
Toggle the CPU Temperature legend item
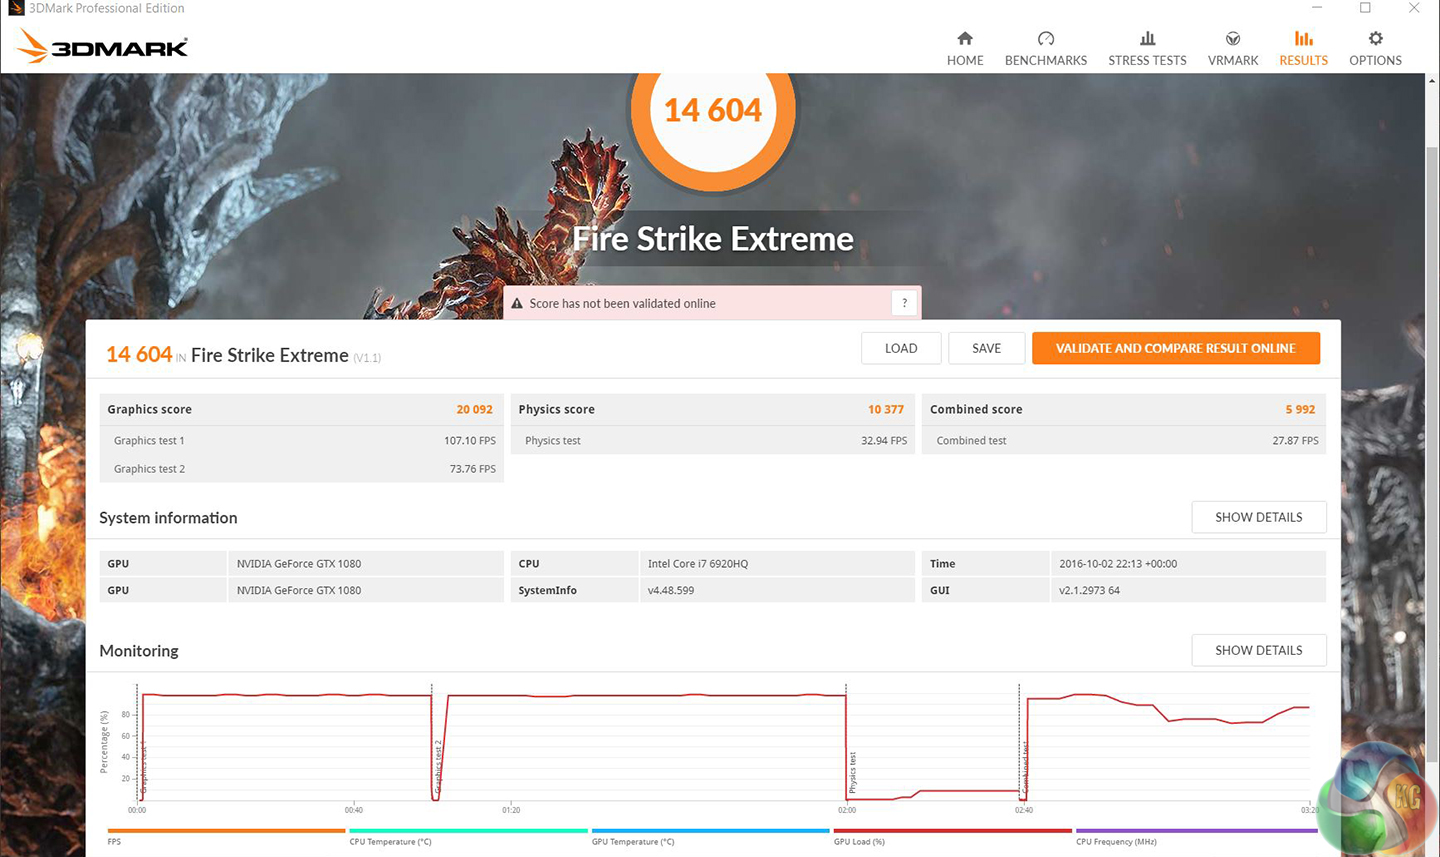click(x=468, y=836)
